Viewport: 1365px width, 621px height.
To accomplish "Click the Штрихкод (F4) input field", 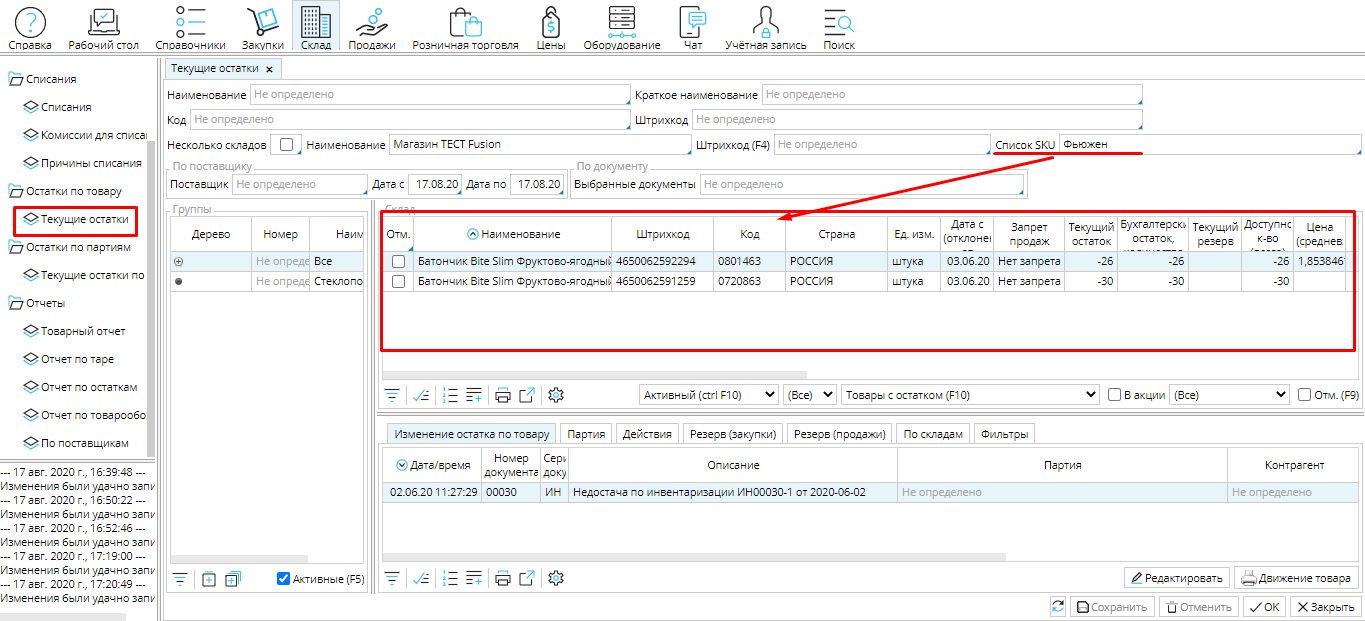I will pyautogui.click(x=880, y=145).
